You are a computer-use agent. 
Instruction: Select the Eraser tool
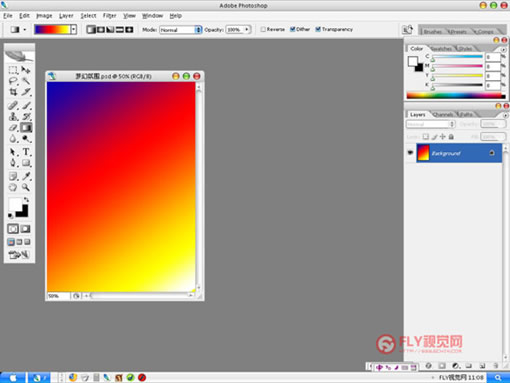tap(13, 128)
